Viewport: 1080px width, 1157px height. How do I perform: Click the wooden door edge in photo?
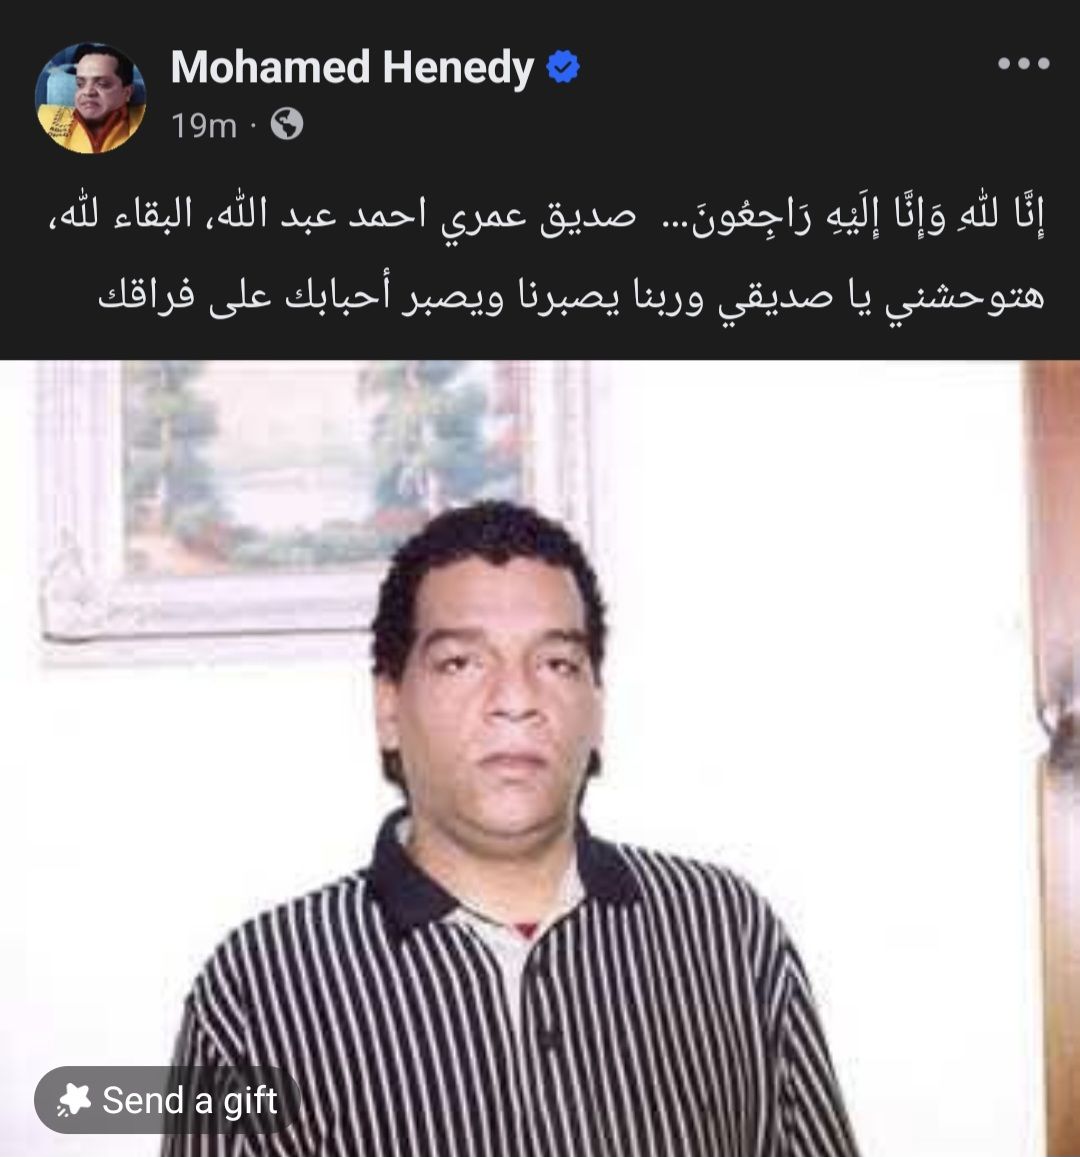click(1053, 759)
